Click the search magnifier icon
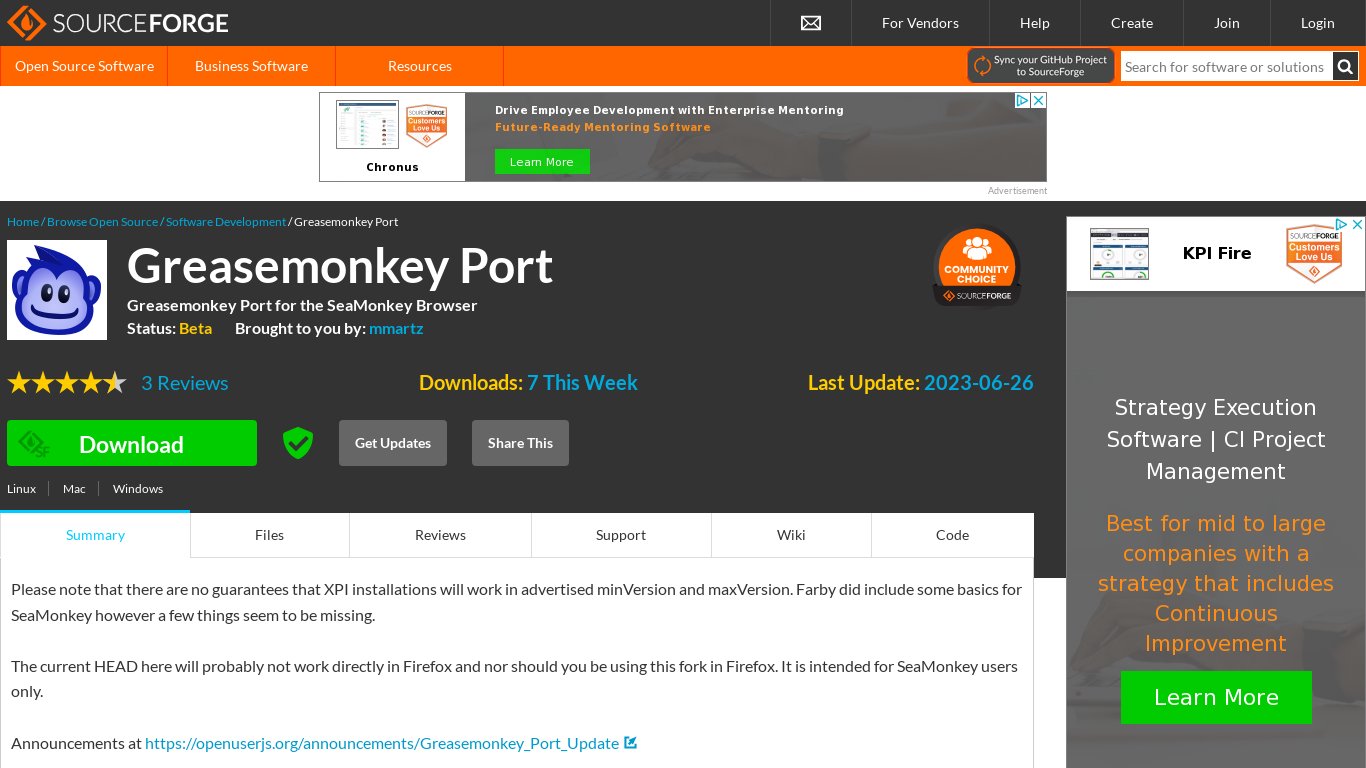 [1346, 67]
